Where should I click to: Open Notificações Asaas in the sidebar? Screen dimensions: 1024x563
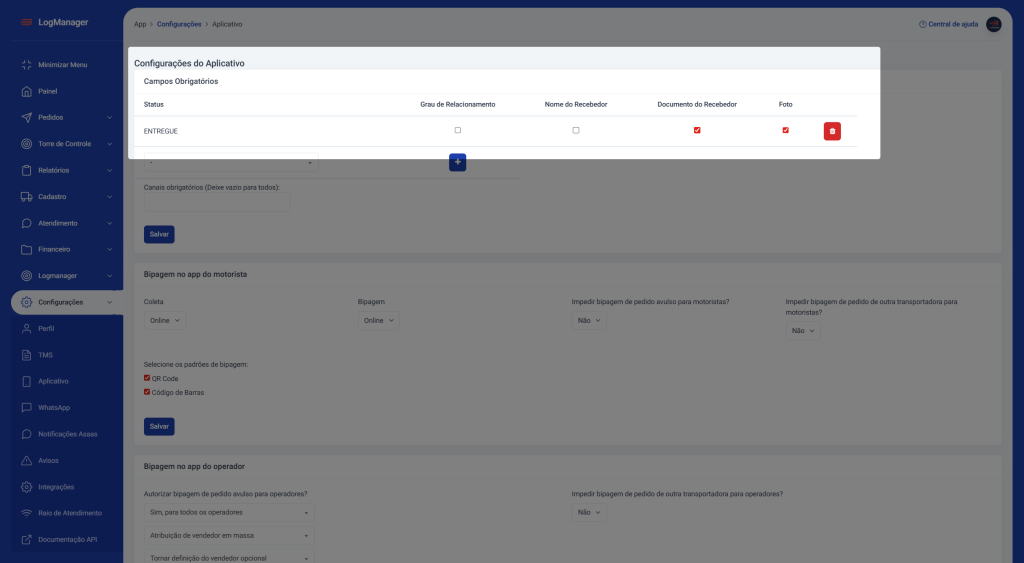[67, 434]
